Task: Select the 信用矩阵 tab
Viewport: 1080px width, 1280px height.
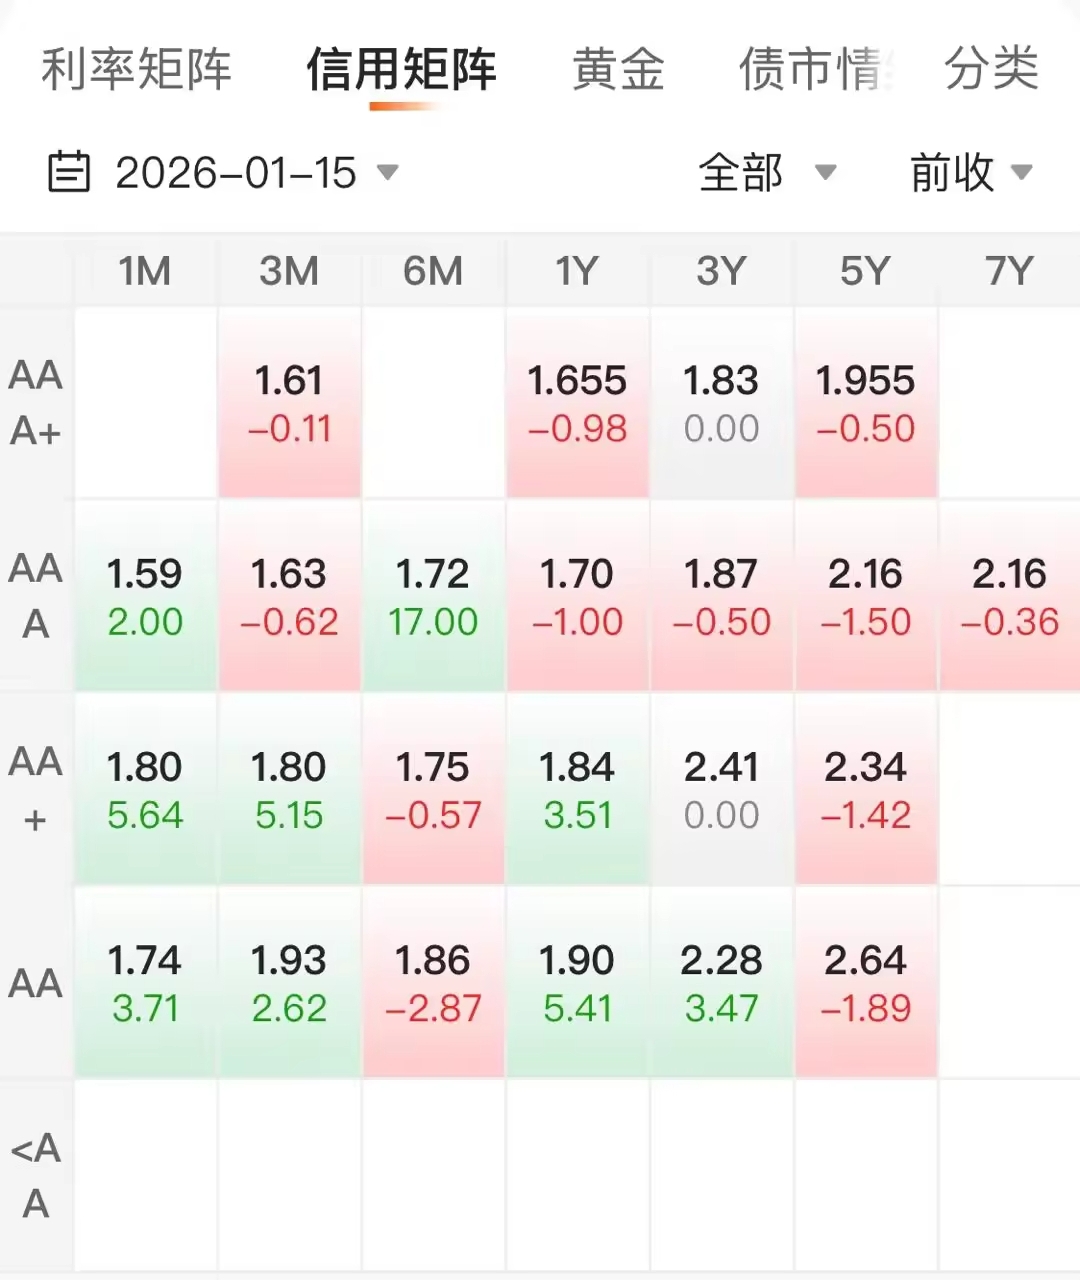Action: 401,69
